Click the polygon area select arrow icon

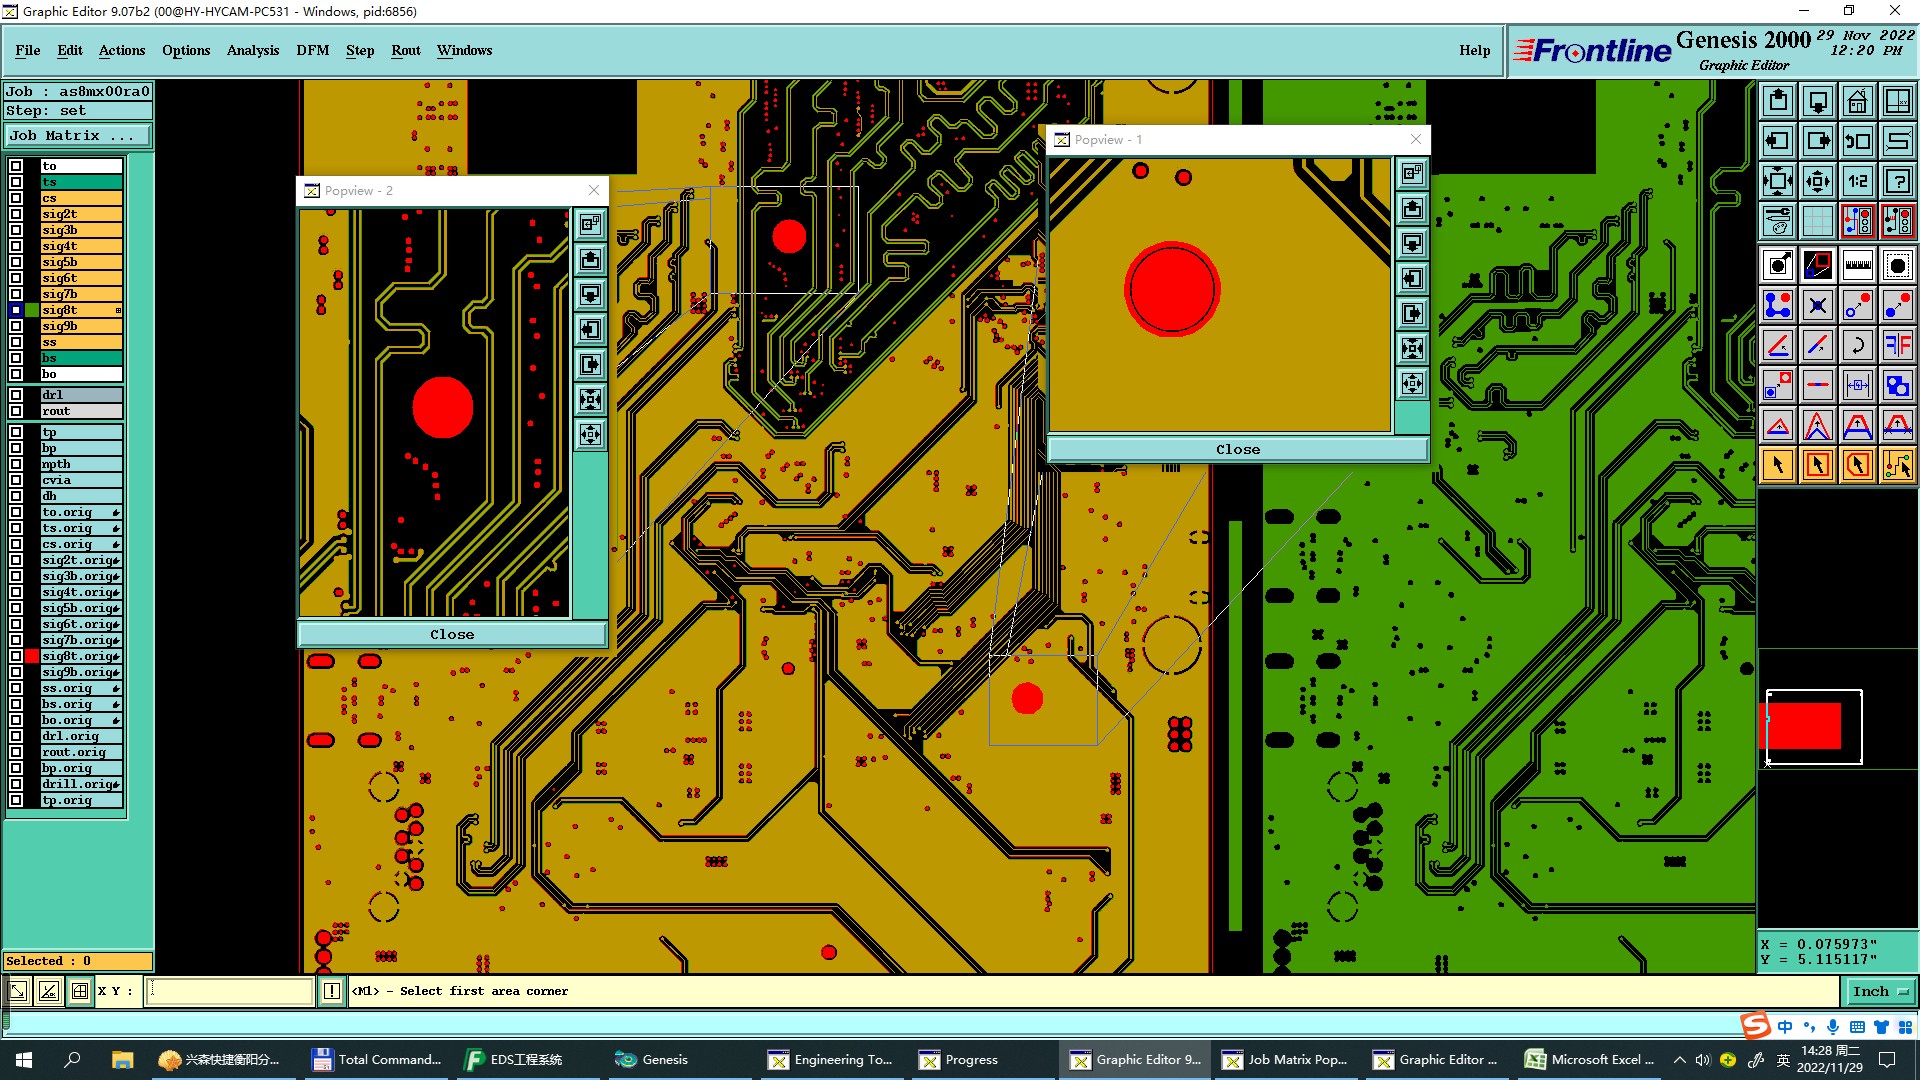click(x=1857, y=465)
